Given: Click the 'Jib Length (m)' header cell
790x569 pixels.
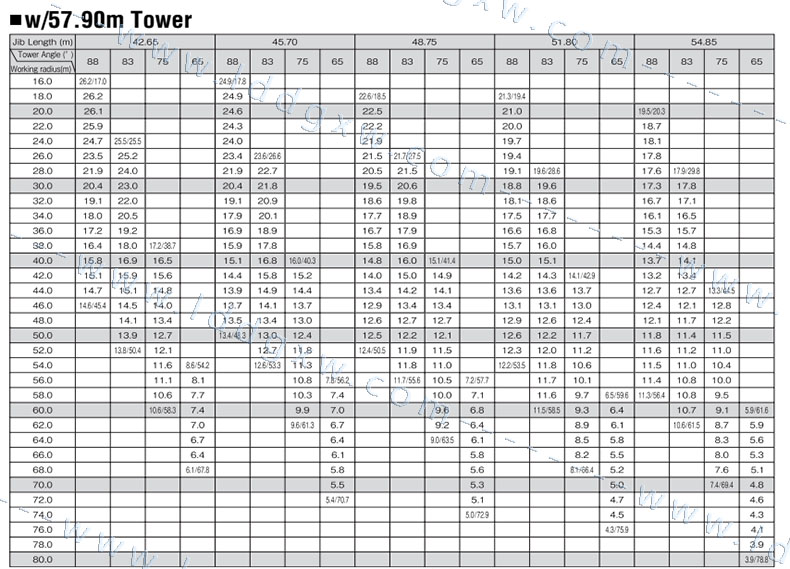Looking at the screenshot, I should click(x=43, y=42).
